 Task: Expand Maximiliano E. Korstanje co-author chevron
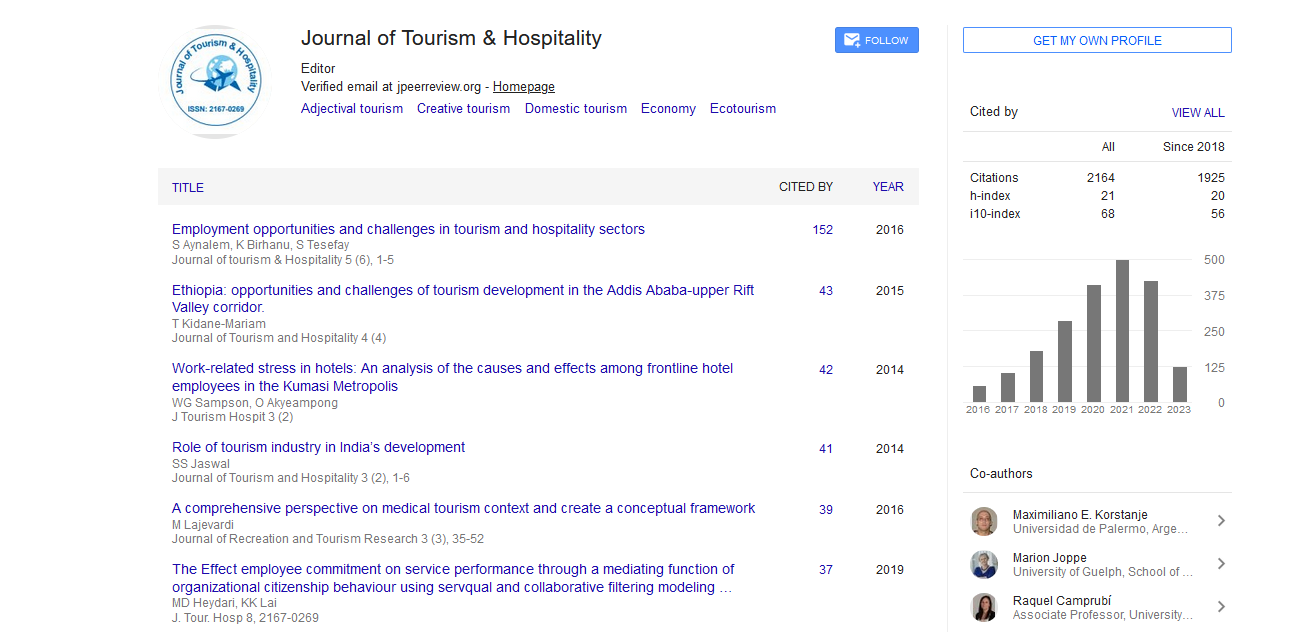click(1221, 521)
